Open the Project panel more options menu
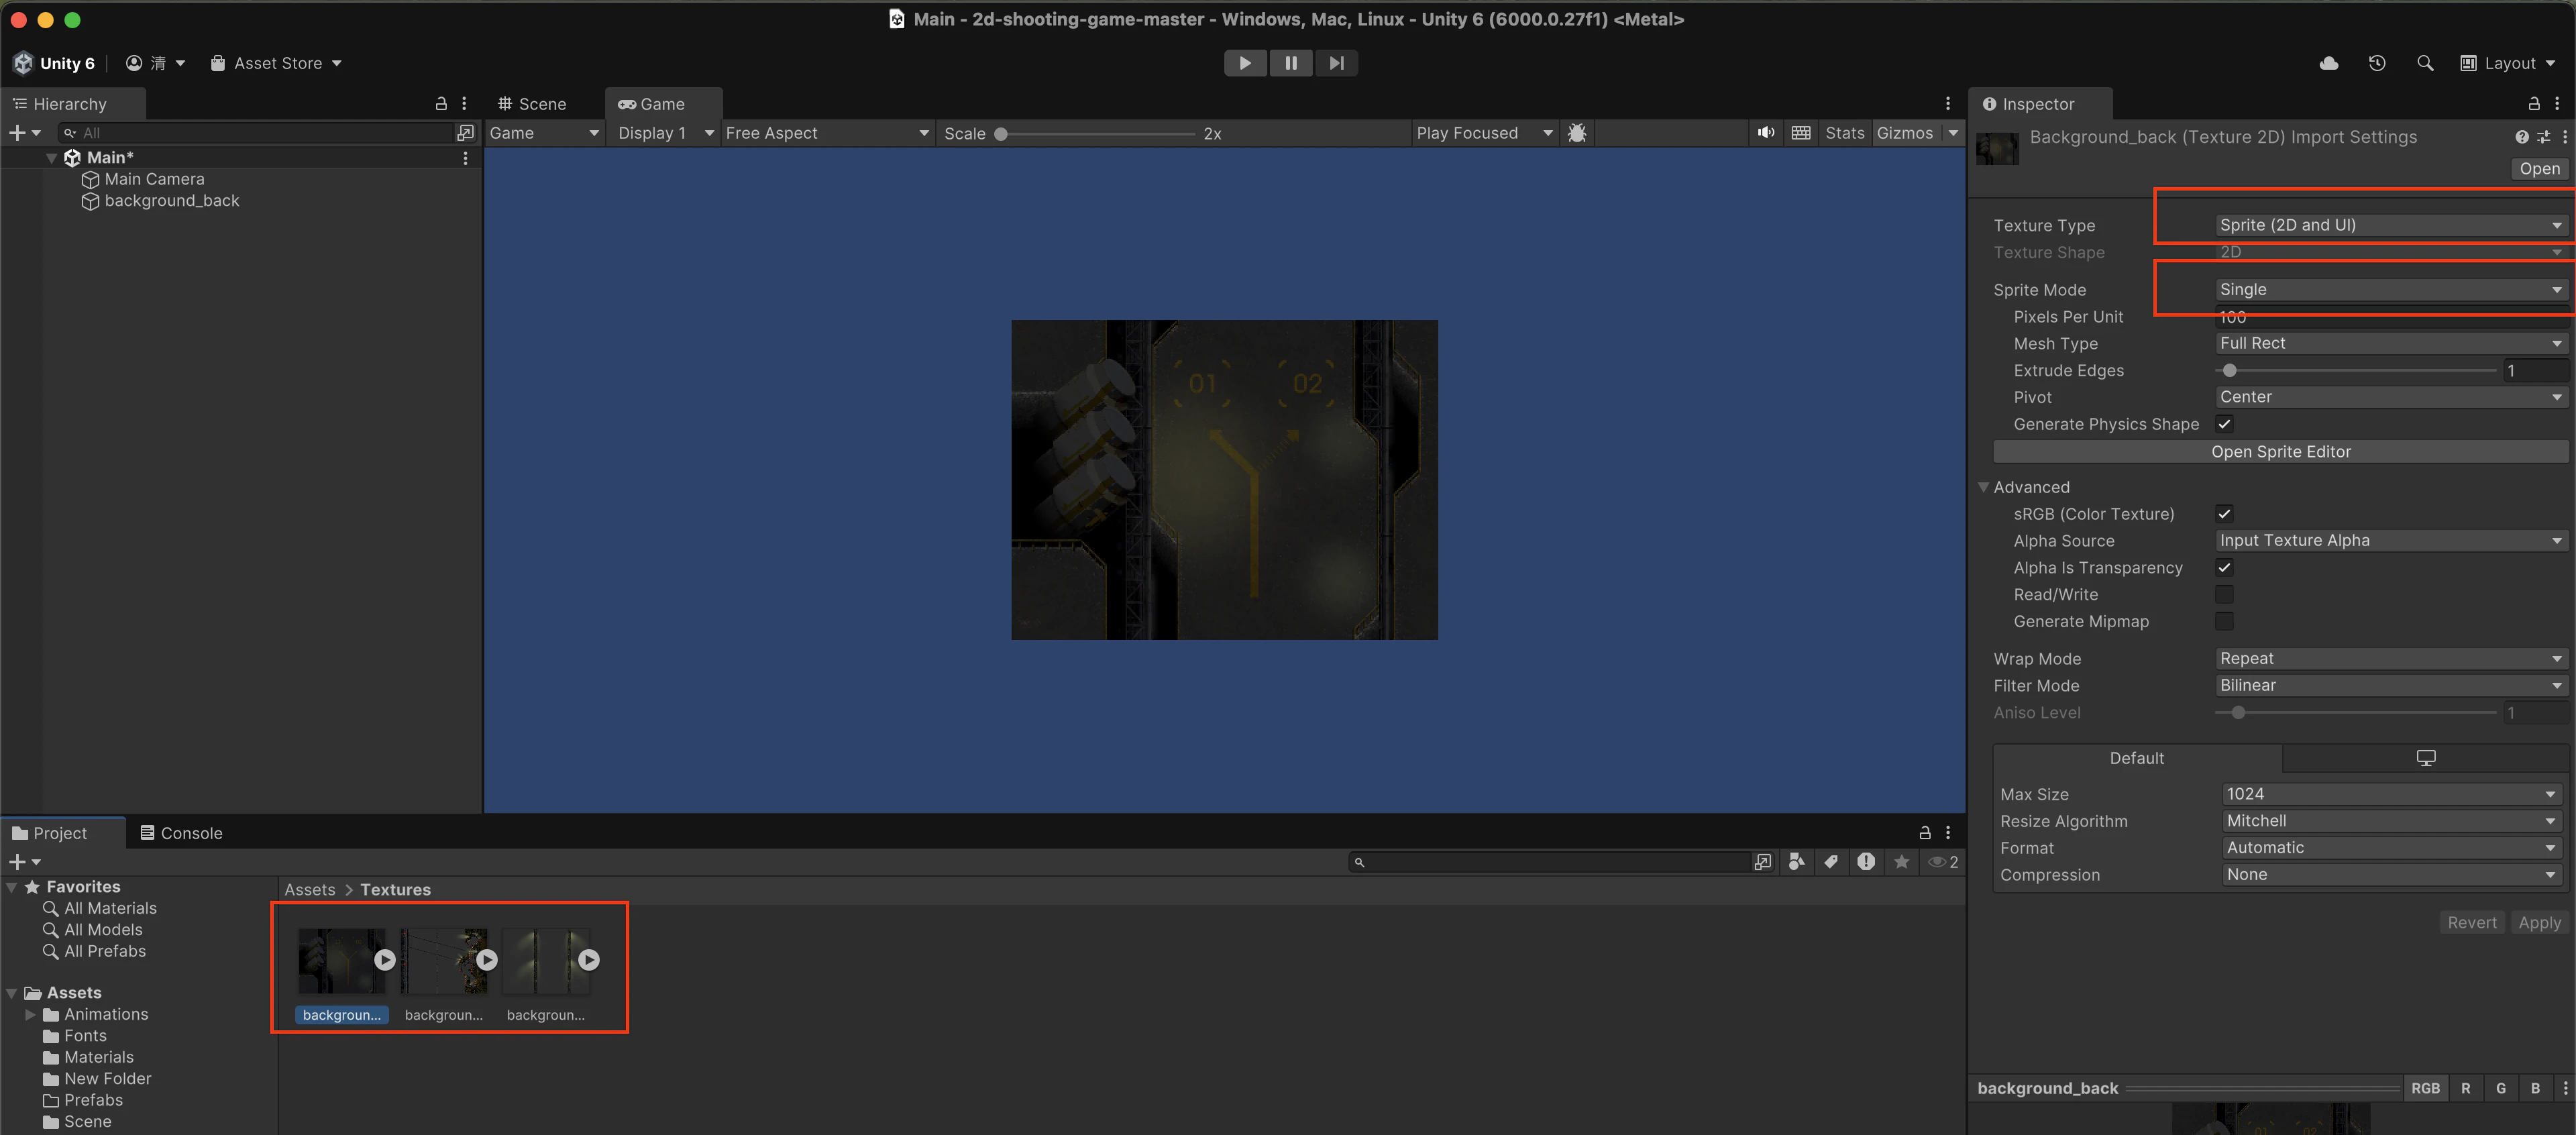Viewport: 2576px width, 1135px height. (x=1948, y=833)
